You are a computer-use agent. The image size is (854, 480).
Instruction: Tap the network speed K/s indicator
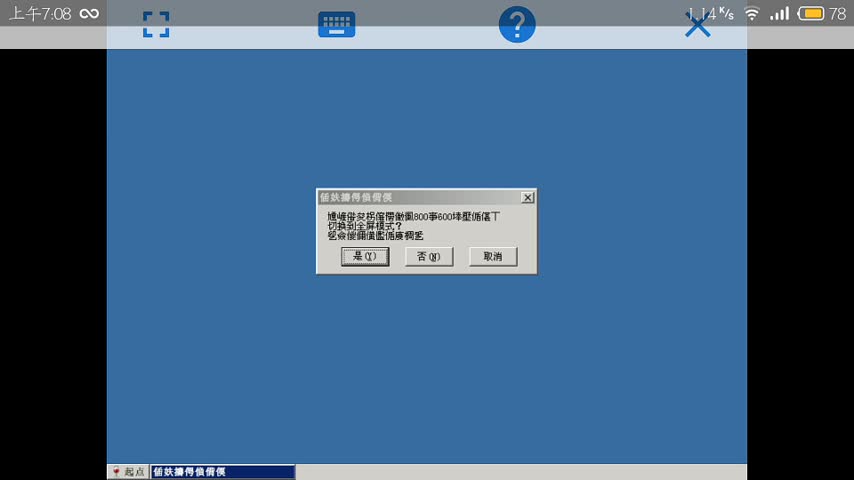[710, 13]
